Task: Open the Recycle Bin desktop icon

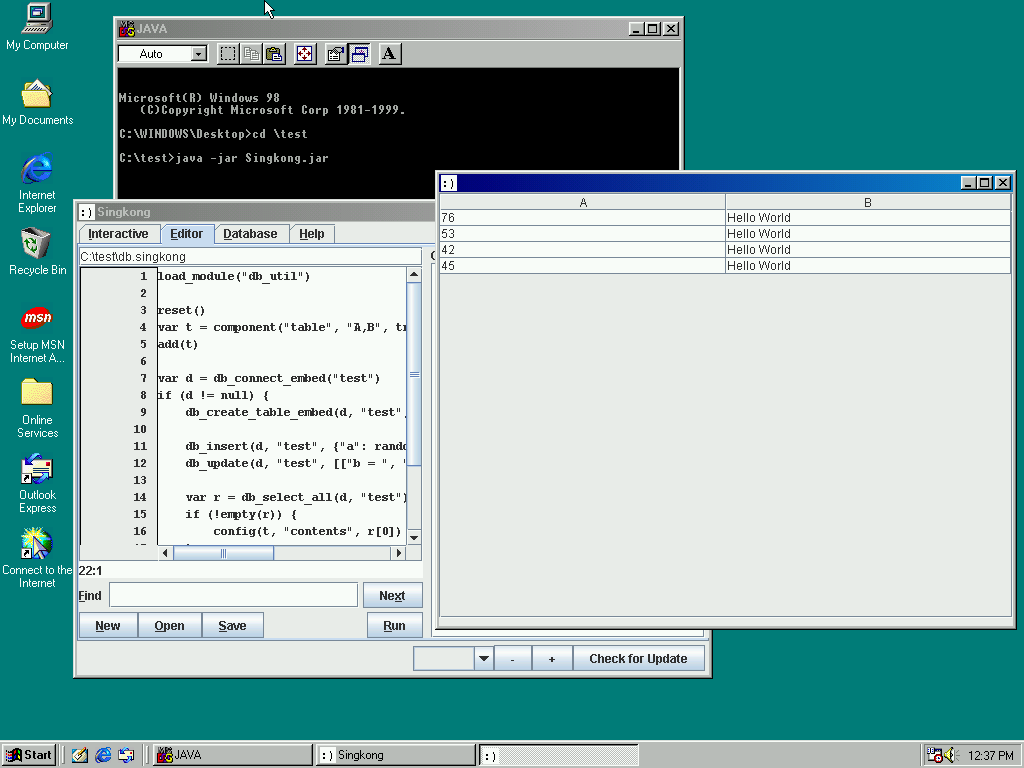Action: [37, 244]
